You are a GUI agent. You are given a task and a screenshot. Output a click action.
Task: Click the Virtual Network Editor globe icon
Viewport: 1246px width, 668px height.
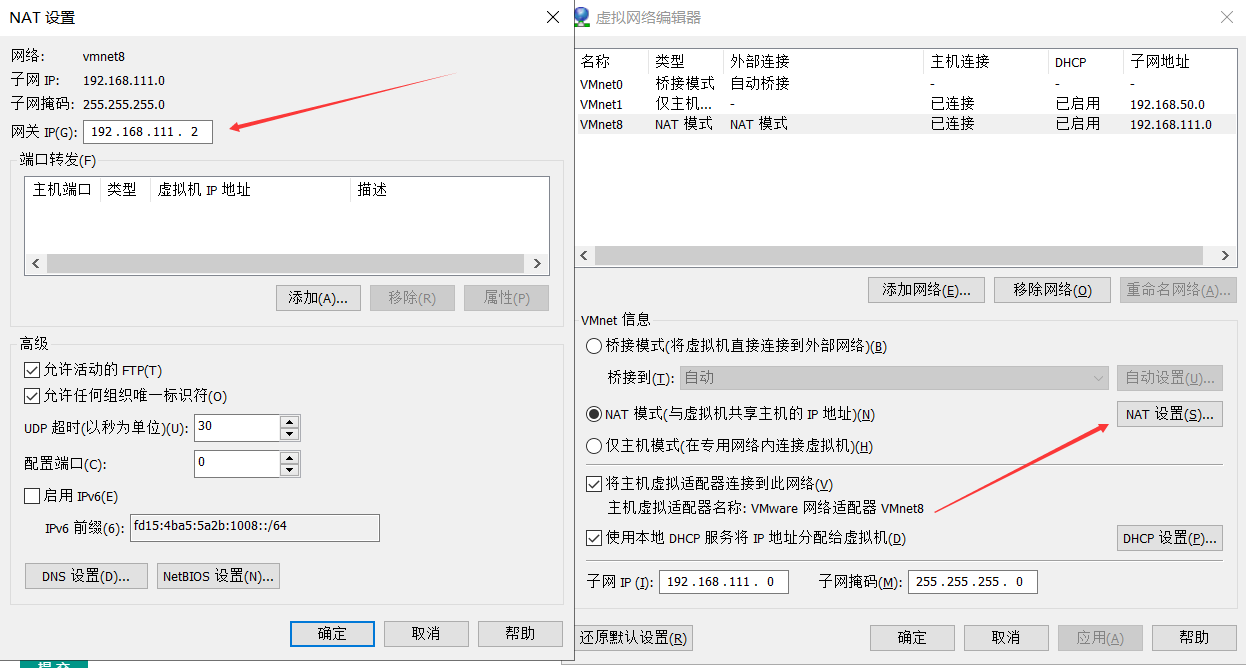tap(582, 17)
